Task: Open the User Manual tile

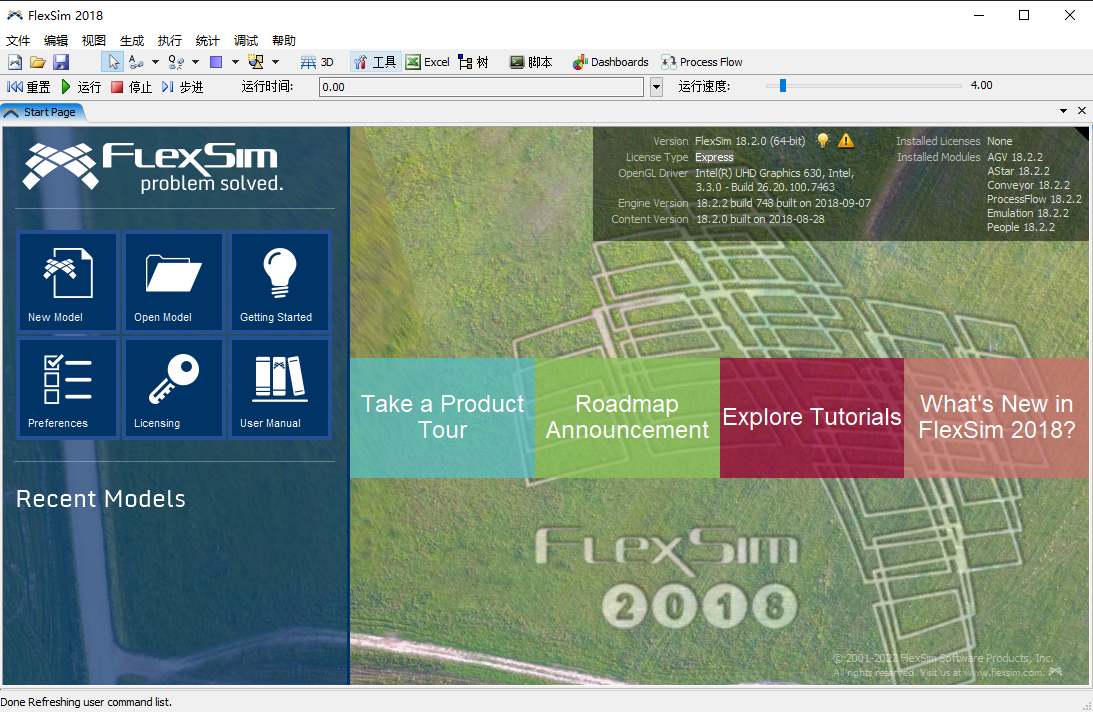Action: pos(279,388)
